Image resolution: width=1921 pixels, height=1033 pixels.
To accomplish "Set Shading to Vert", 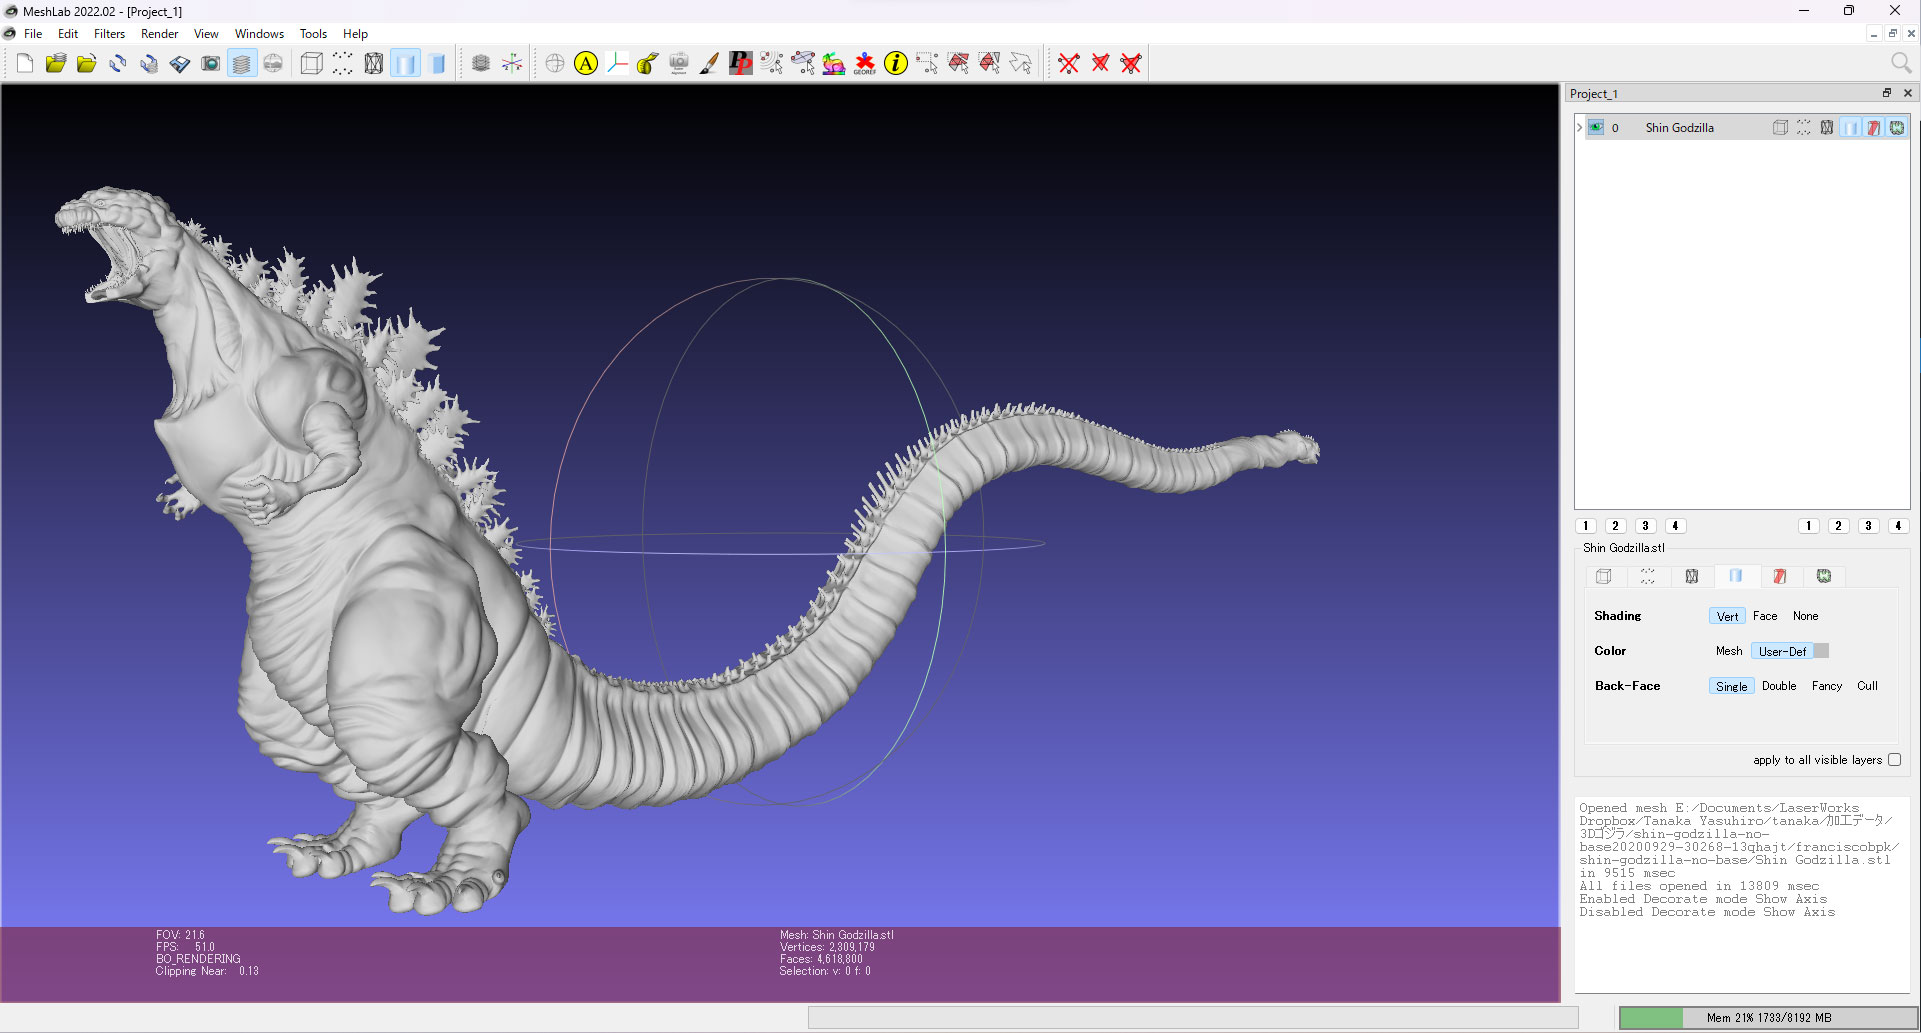I will (1727, 617).
